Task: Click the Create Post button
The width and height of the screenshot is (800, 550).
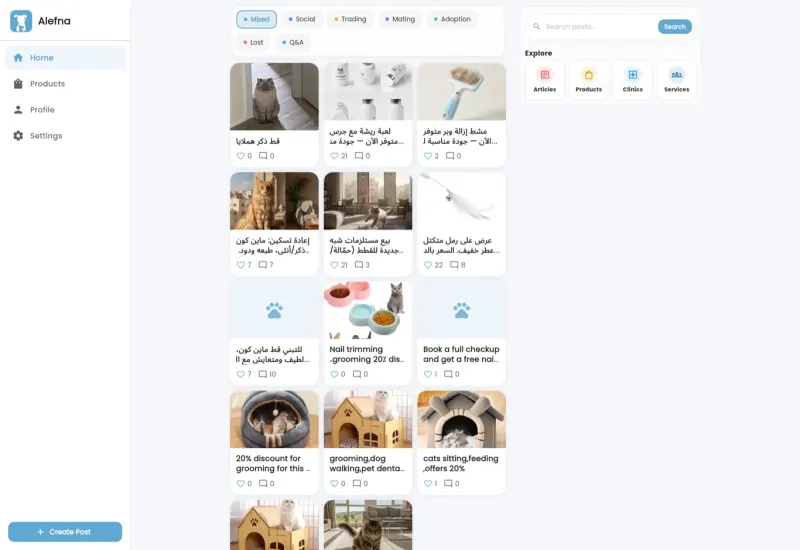Action: tap(65, 532)
